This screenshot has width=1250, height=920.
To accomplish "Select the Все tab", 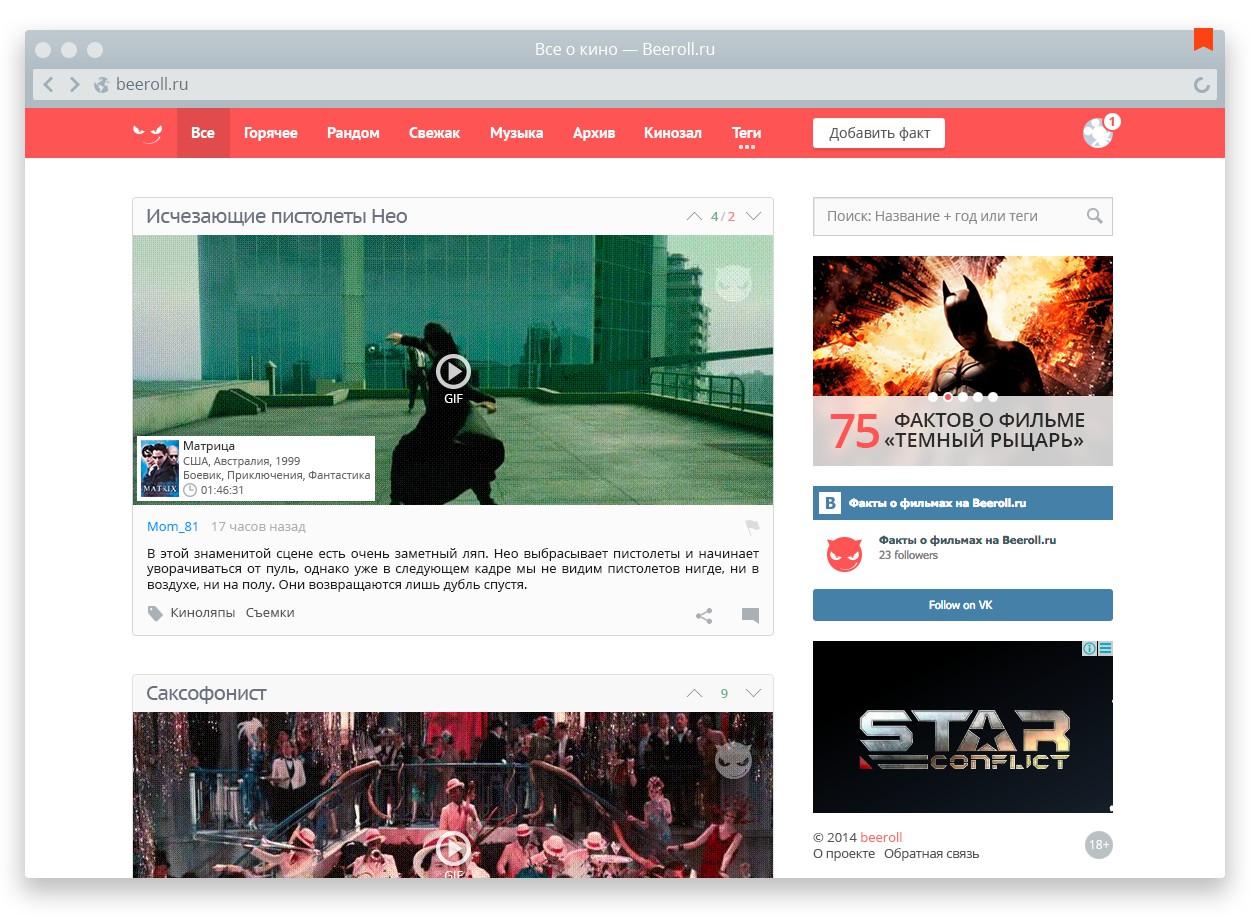I will pos(203,133).
